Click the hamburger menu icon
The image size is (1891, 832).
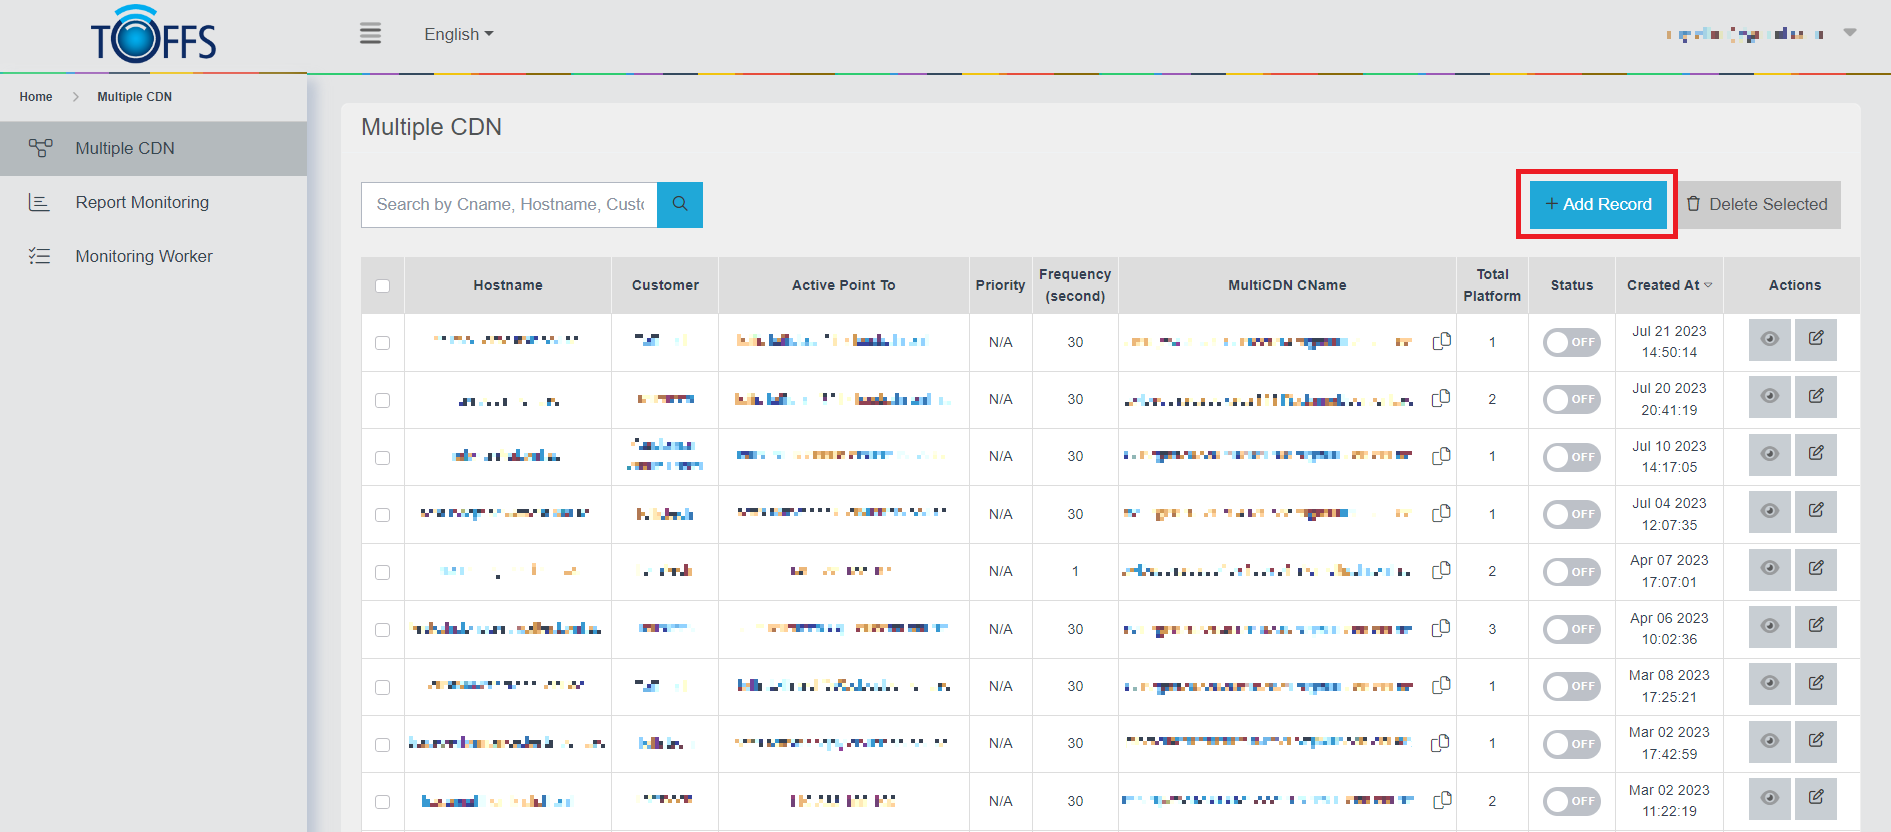(x=370, y=34)
